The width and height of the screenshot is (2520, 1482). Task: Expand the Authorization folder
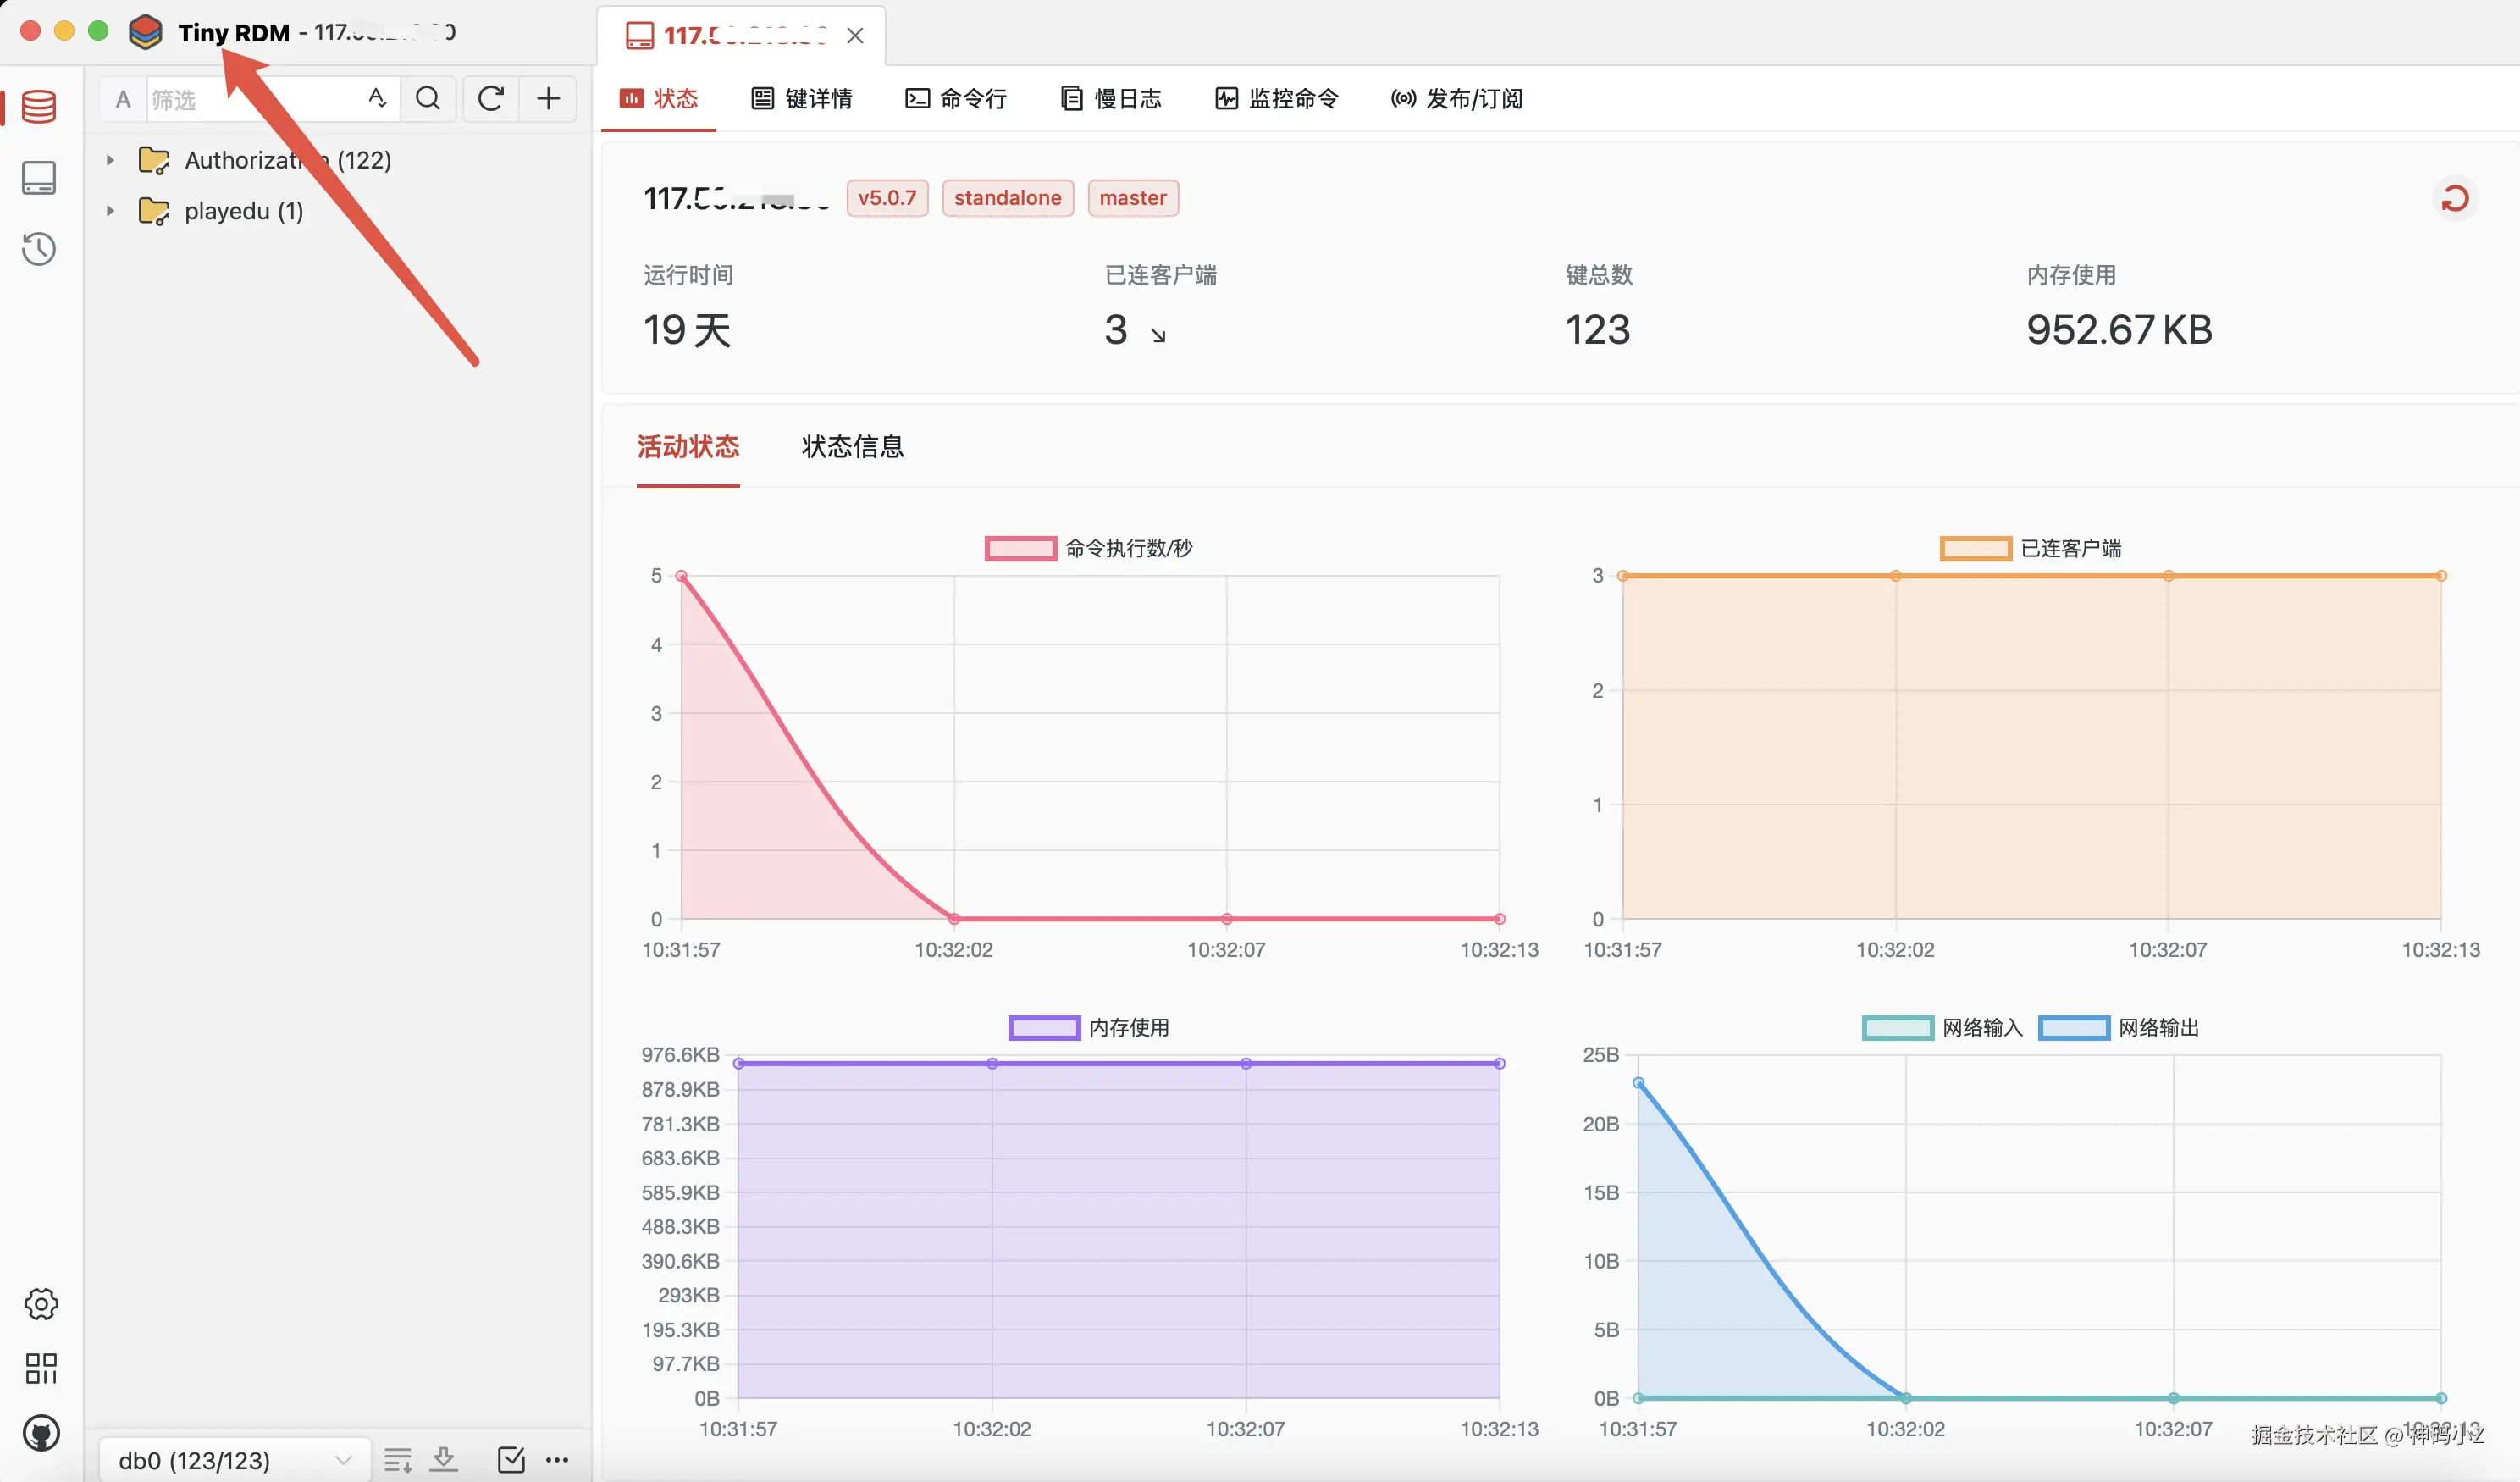[111, 160]
